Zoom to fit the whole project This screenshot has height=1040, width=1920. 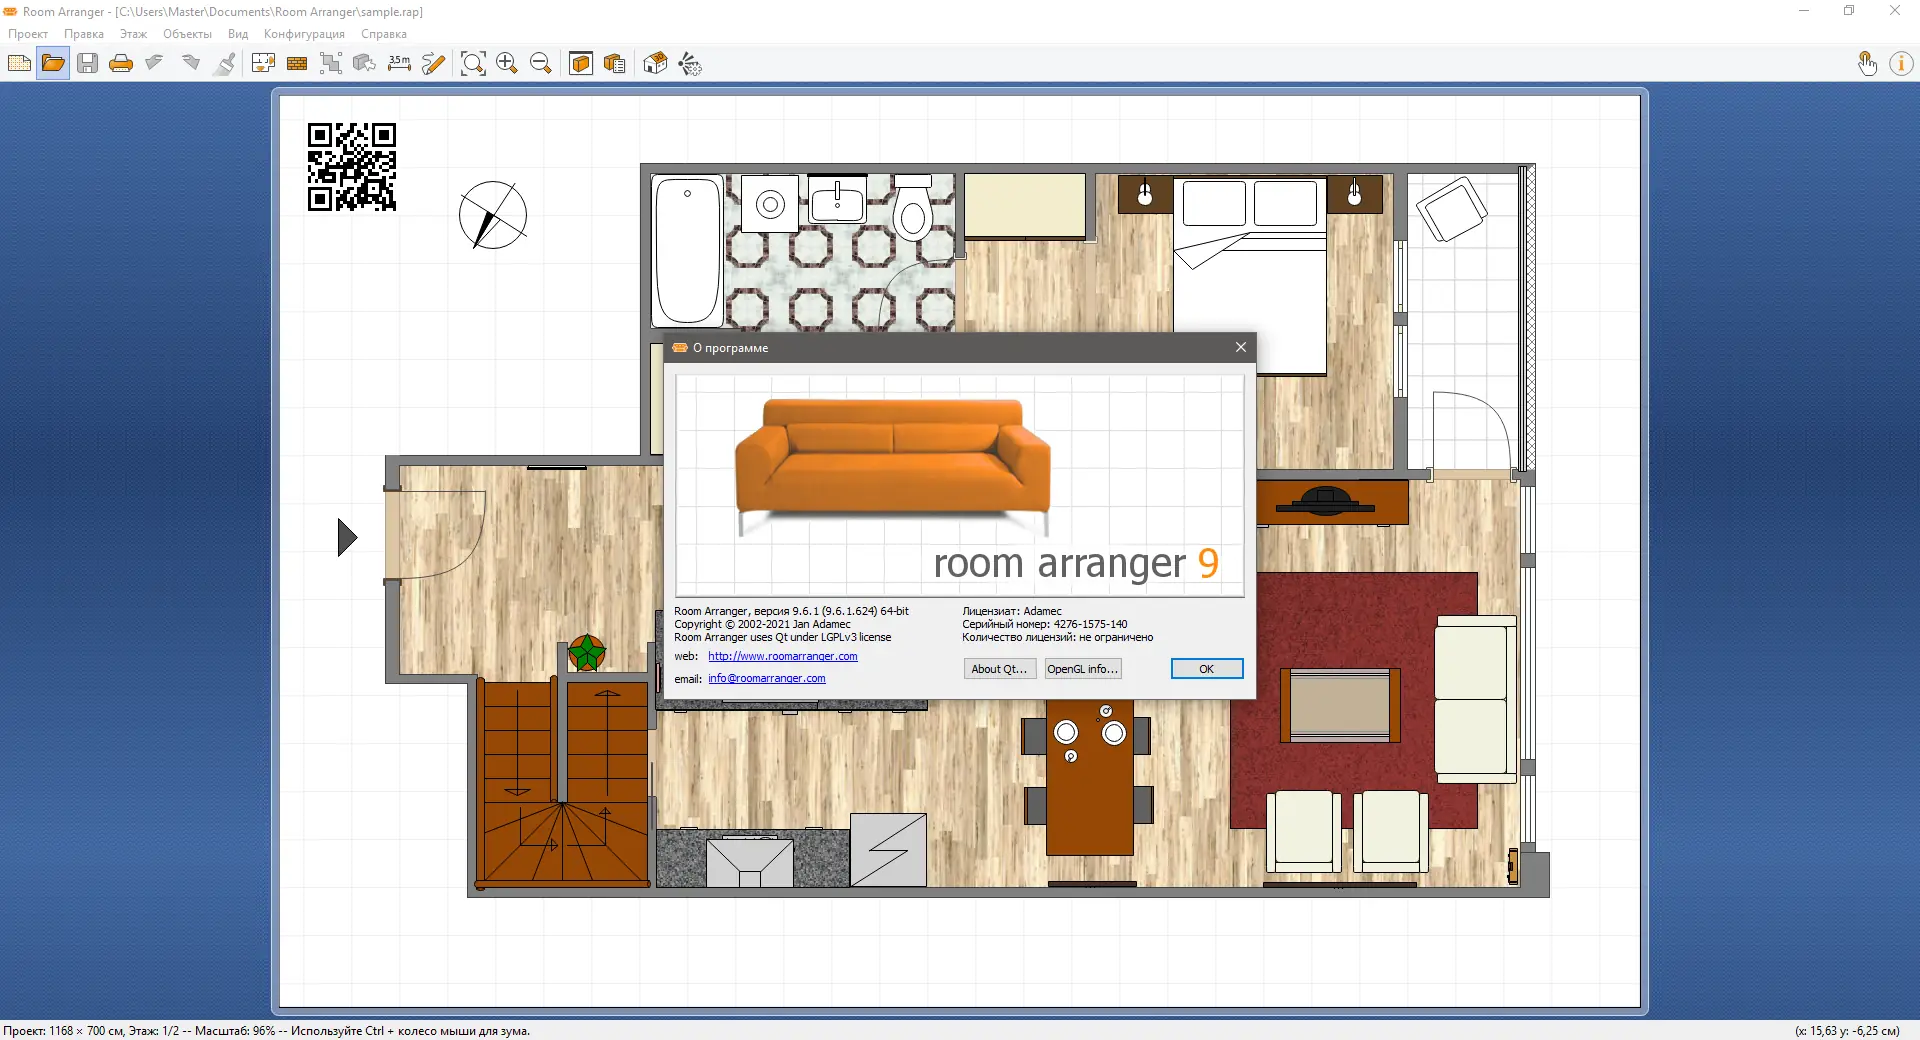pyautogui.click(x=473, y=64)
